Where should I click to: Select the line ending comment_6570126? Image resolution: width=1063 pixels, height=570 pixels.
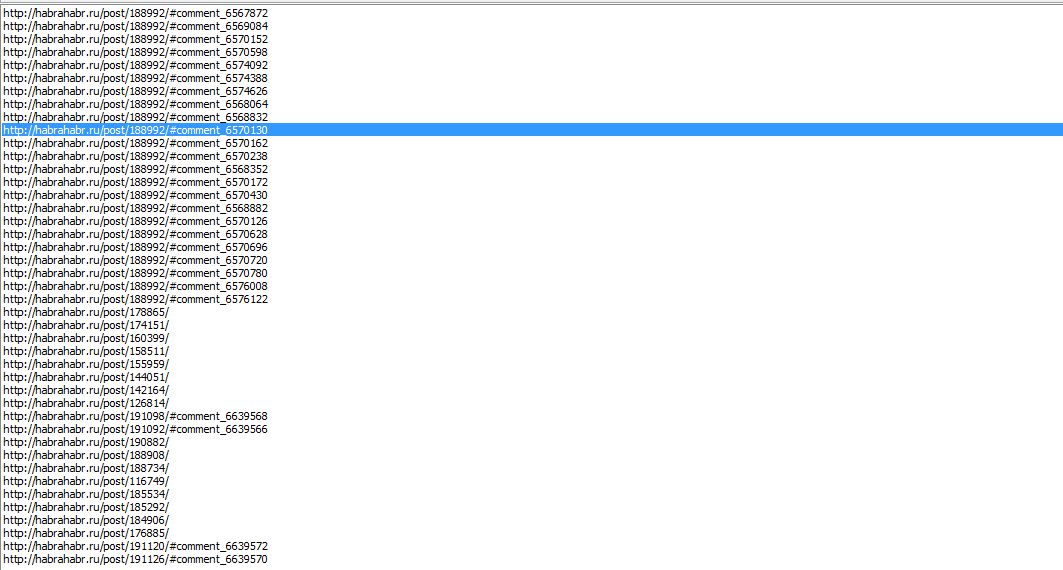click(136, 221)
